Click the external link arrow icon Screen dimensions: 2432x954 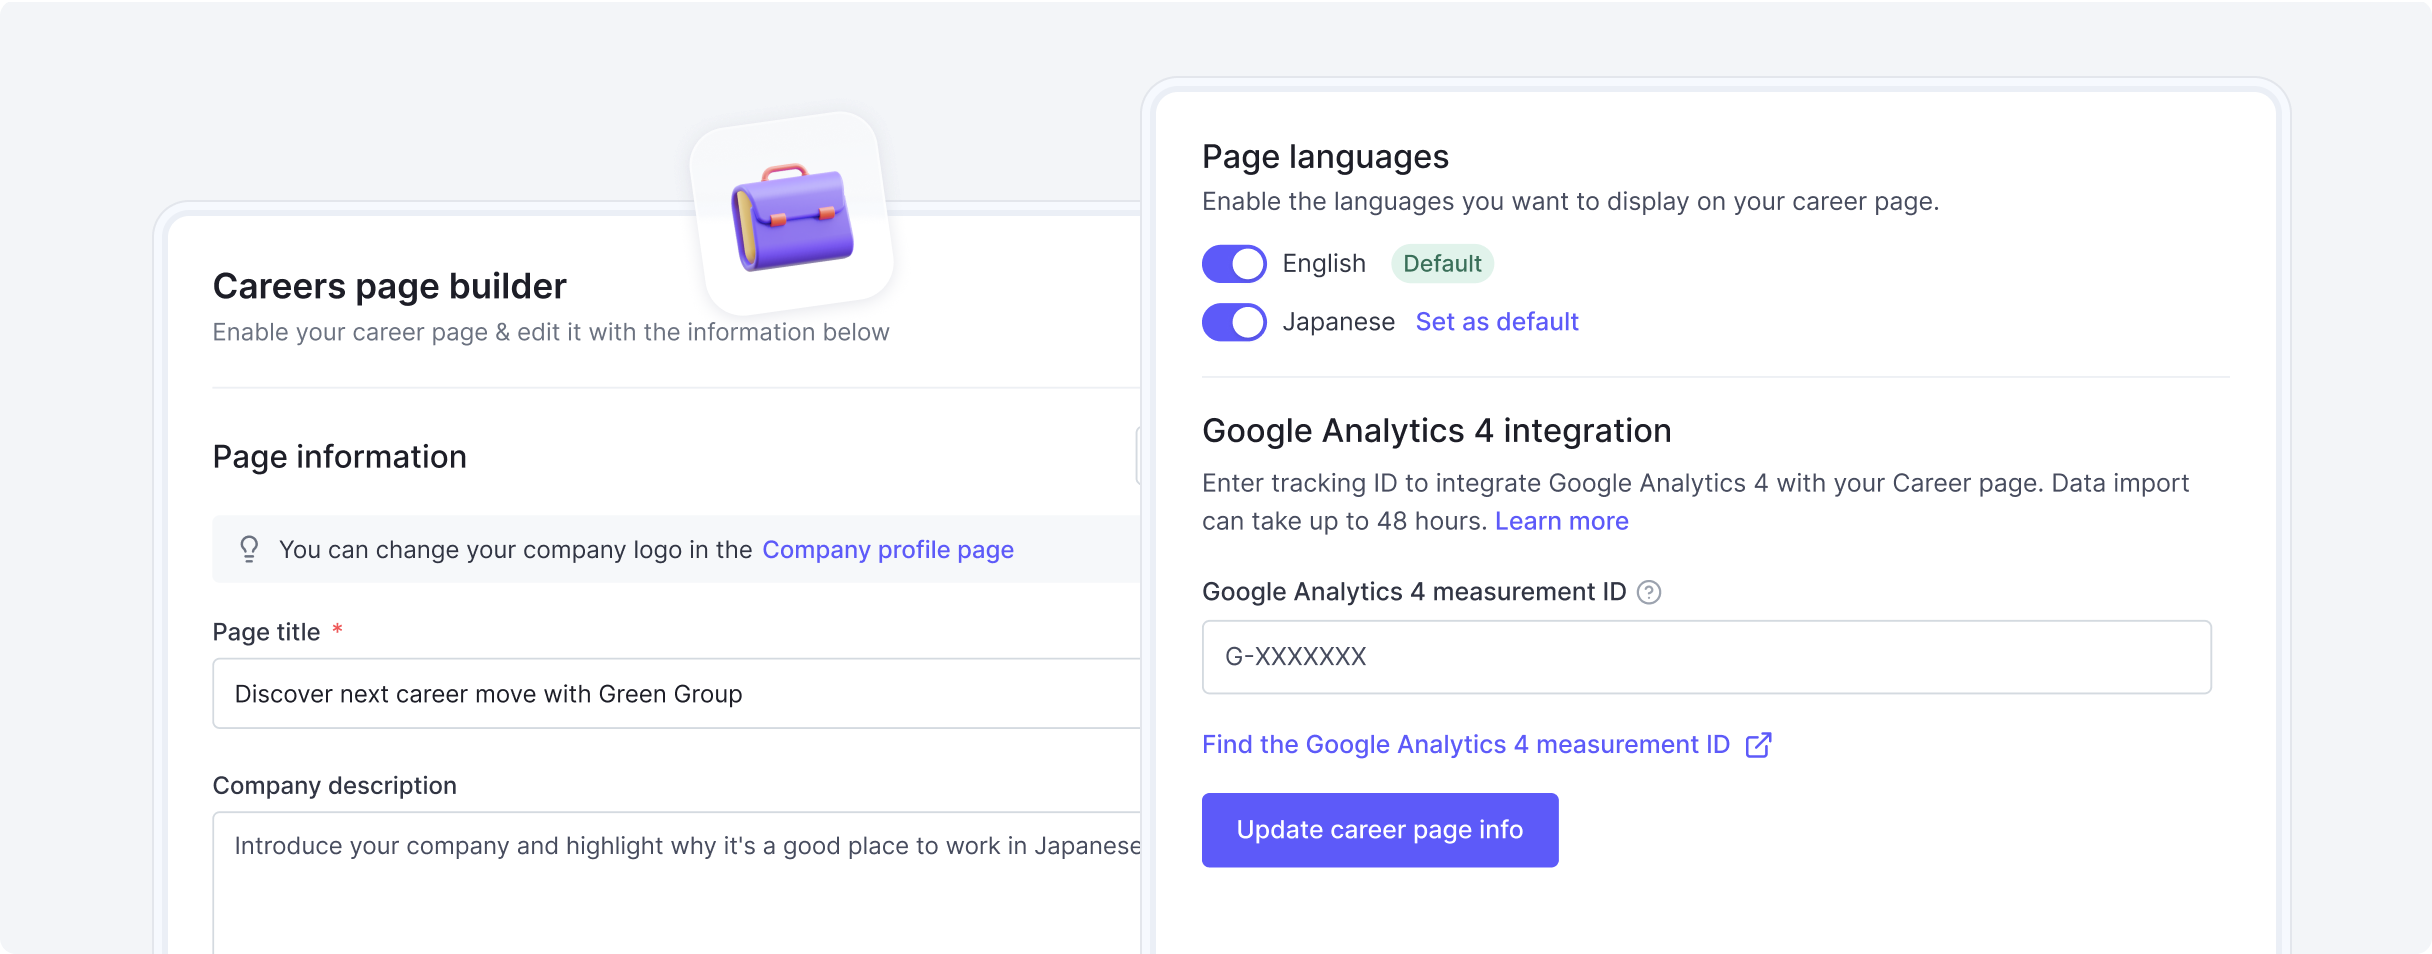tap(1758, 745)
